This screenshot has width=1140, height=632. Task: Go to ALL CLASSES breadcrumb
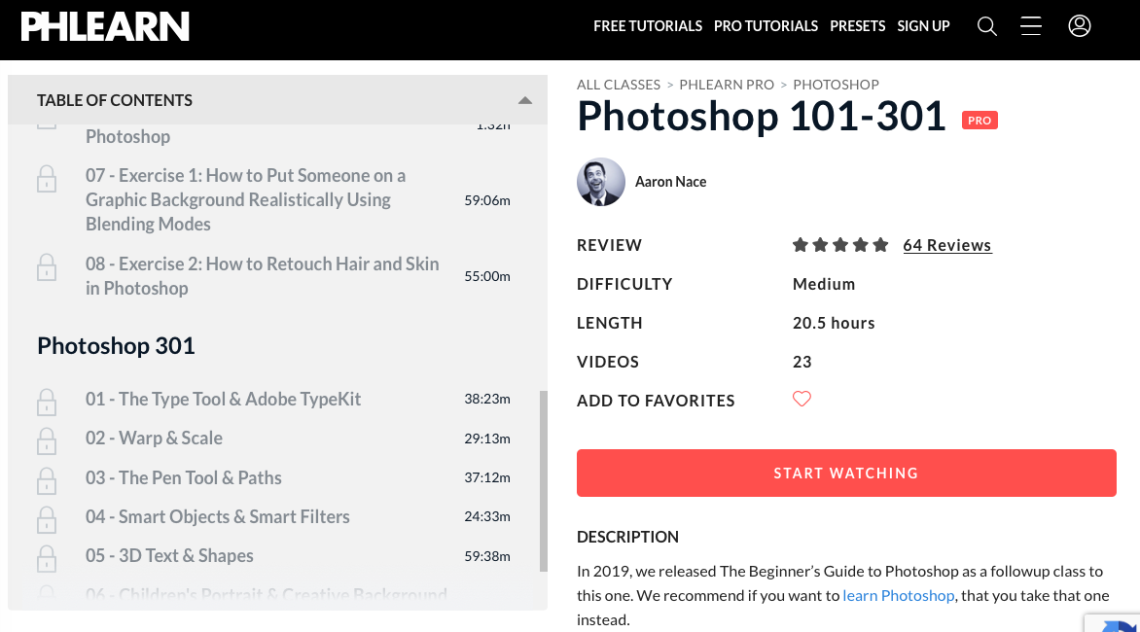[619, 84]
